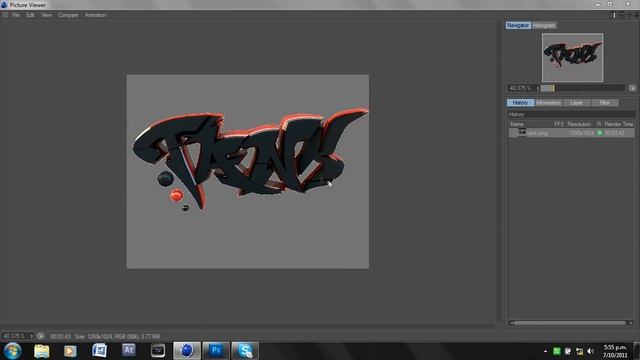The width and height of the screenshot is (640, 360).
Task: Show hidden system tray icons
Action: pos(545,351)
